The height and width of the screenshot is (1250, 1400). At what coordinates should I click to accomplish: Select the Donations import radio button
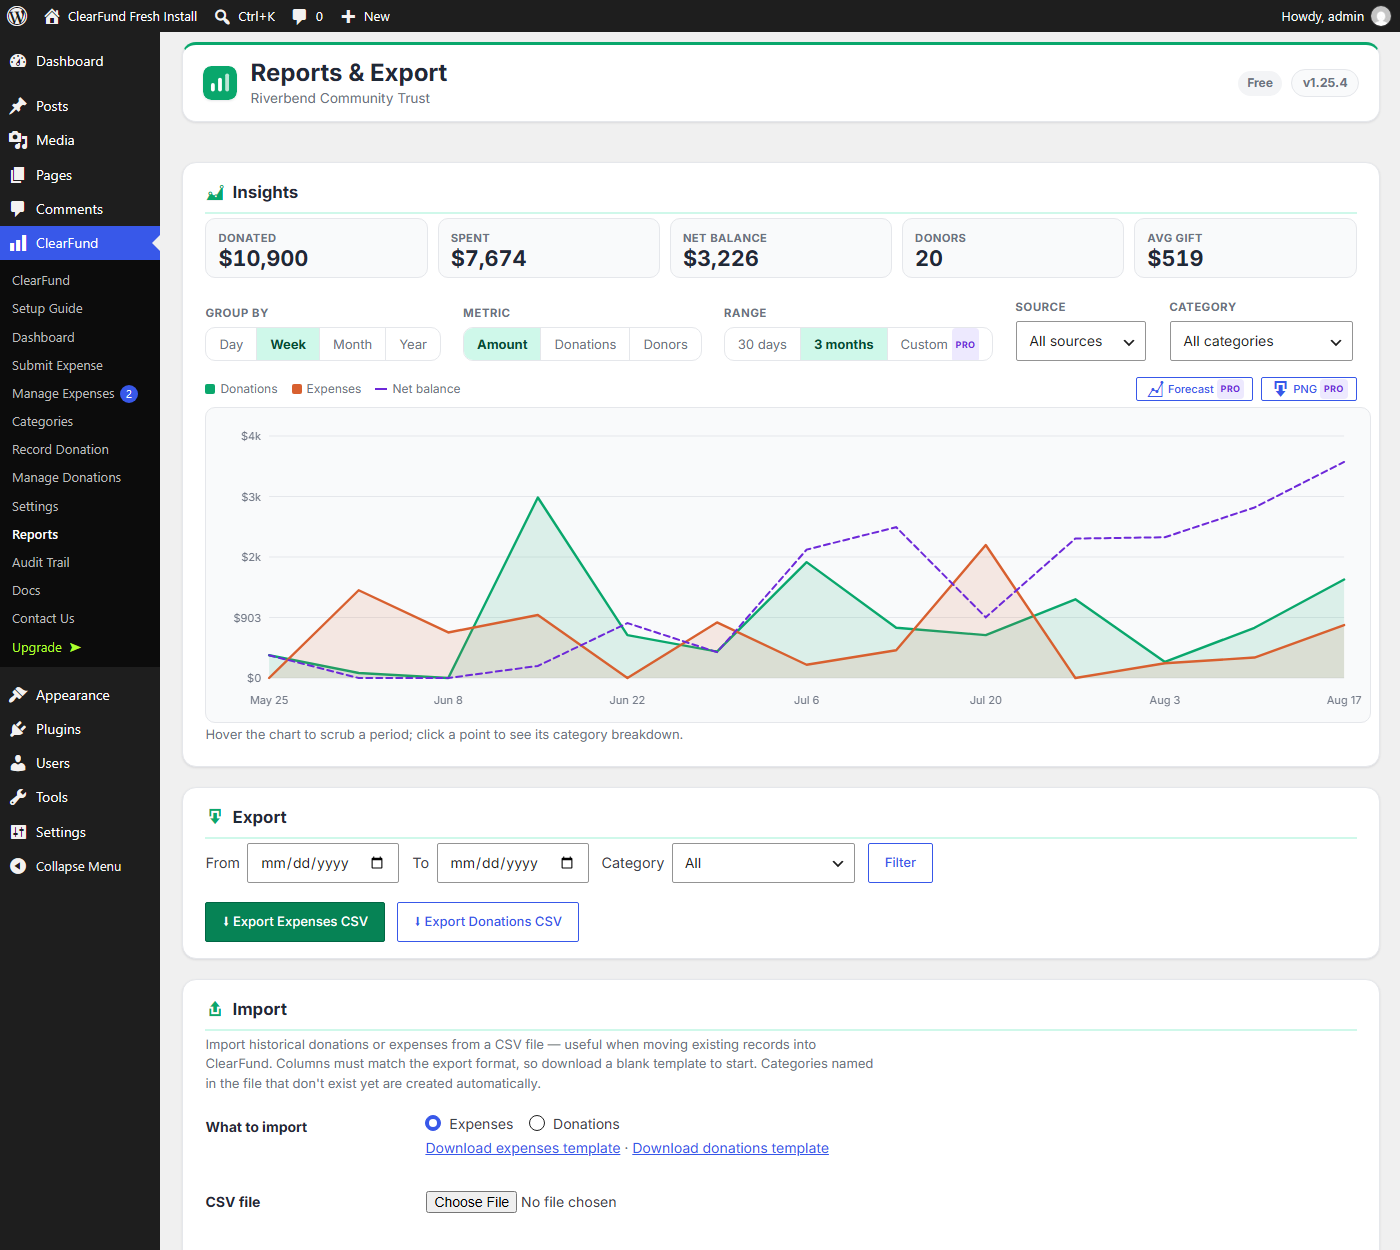click(x=537, y=1123)
